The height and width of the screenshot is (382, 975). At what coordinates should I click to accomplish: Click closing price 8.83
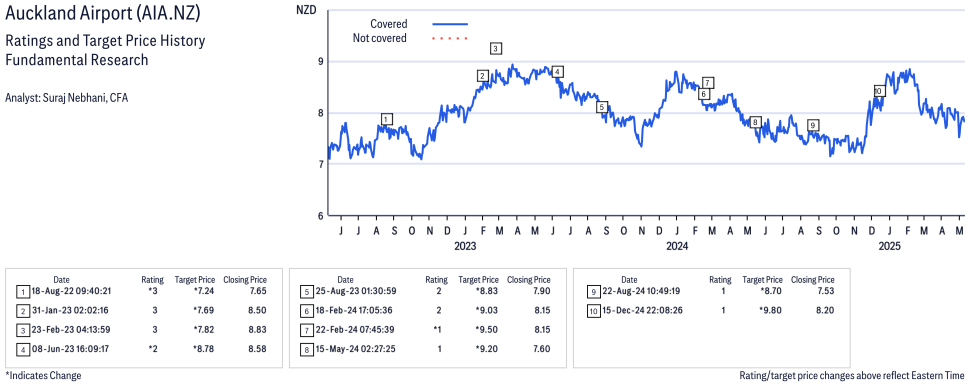point(257,330)
